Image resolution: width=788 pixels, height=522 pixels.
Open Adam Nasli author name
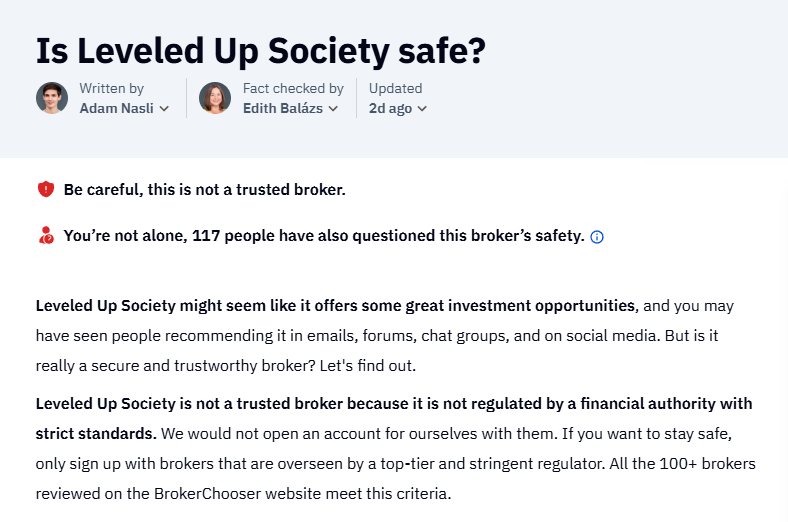(x=117, y=109)
